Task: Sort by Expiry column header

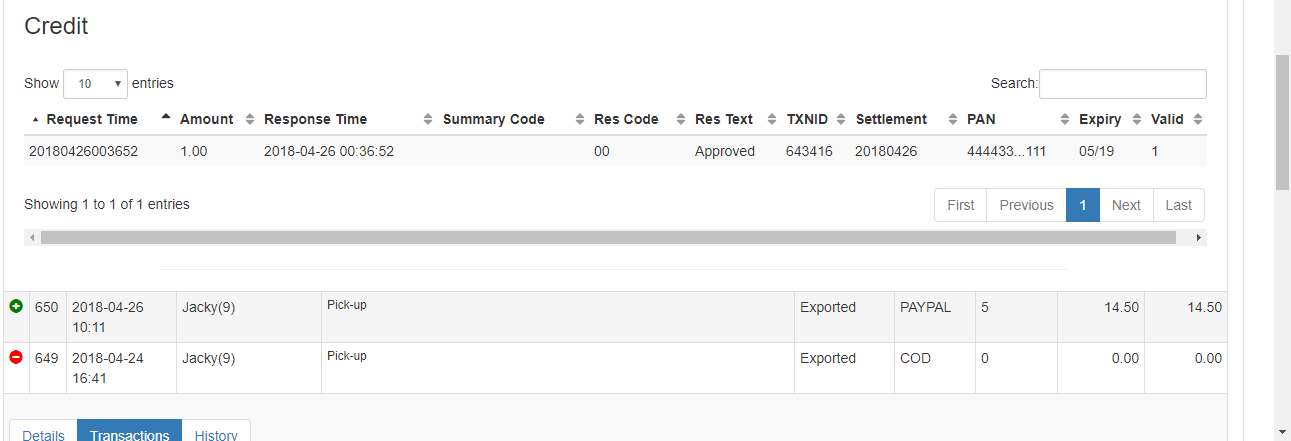Action: pos(1100,119)
